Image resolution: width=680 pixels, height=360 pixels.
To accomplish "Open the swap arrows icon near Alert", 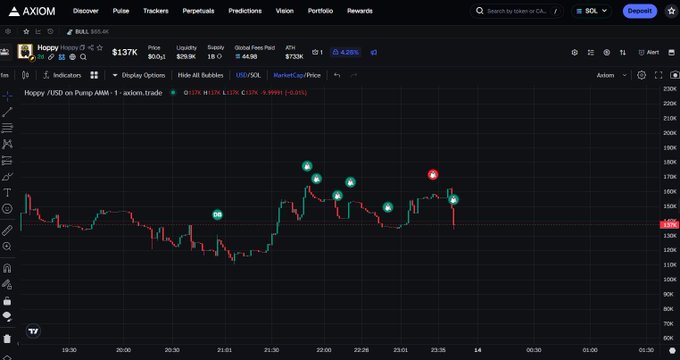I will tap(623, 52).
